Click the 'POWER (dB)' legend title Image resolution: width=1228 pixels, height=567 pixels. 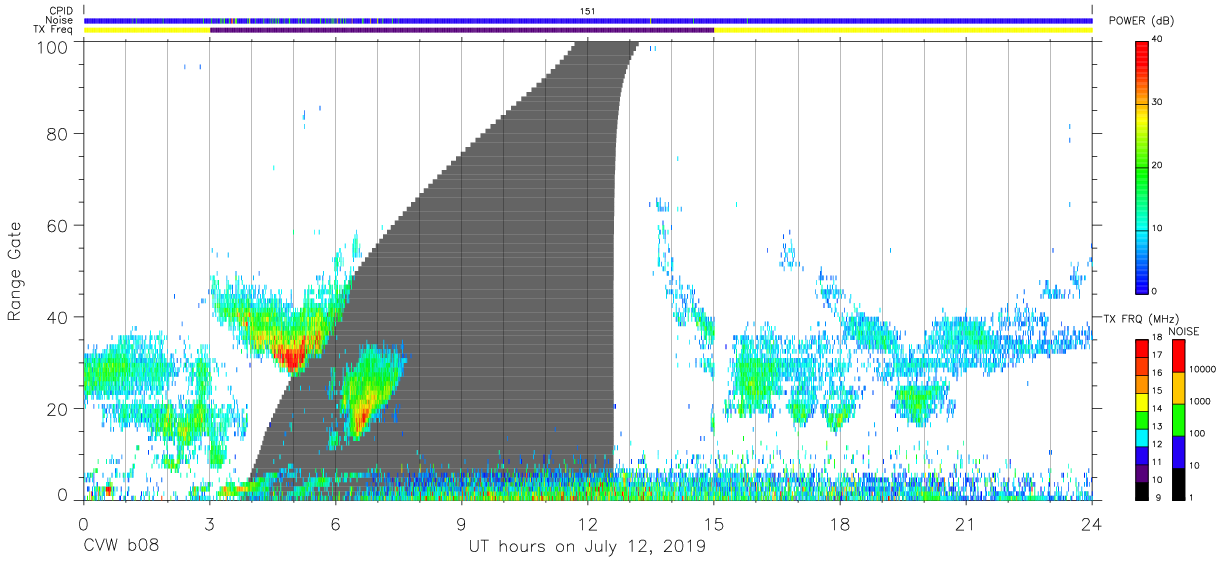(x=1140, y=22)
